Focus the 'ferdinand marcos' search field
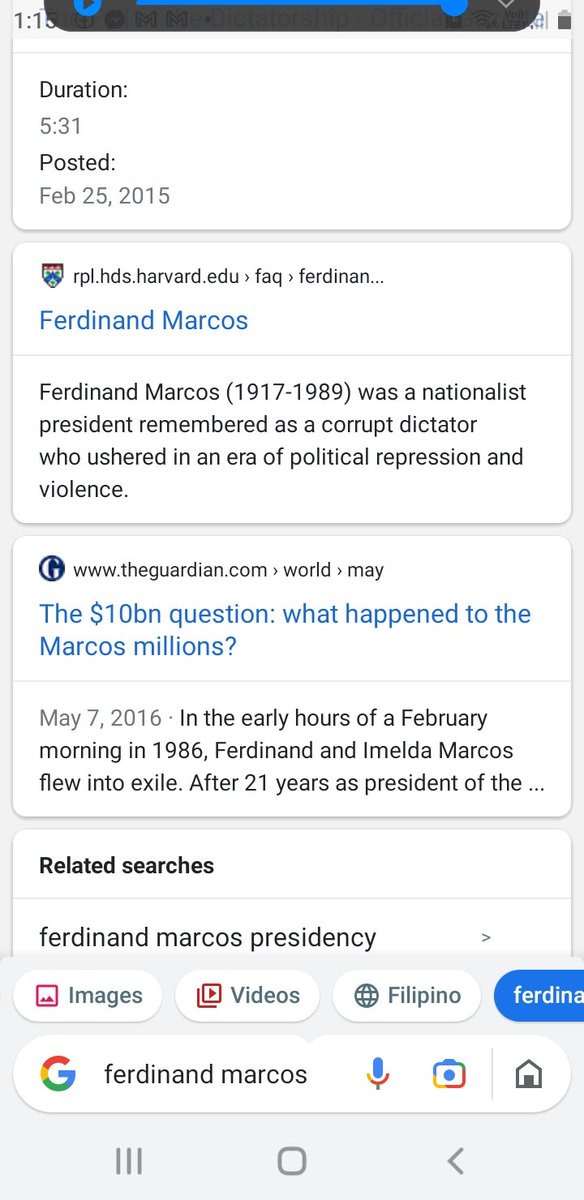This screenshot has height=1200, width=584. (206, 1075)
